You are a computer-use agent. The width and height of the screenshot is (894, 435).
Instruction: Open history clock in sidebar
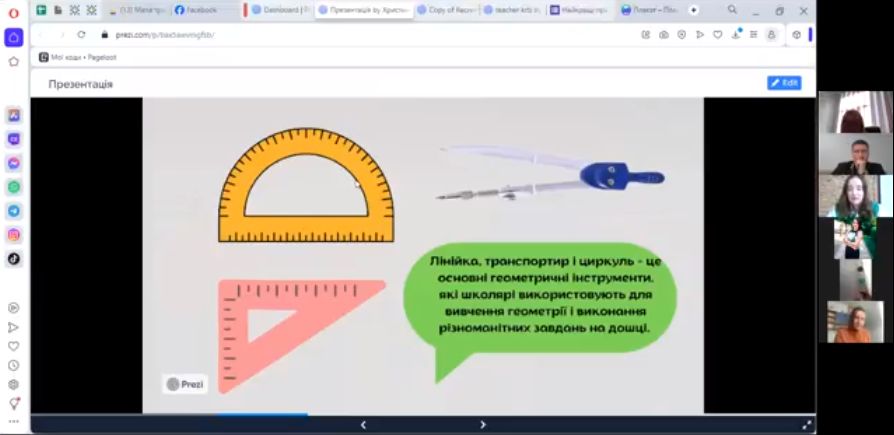pyautogui.click(x=14, y=365)
